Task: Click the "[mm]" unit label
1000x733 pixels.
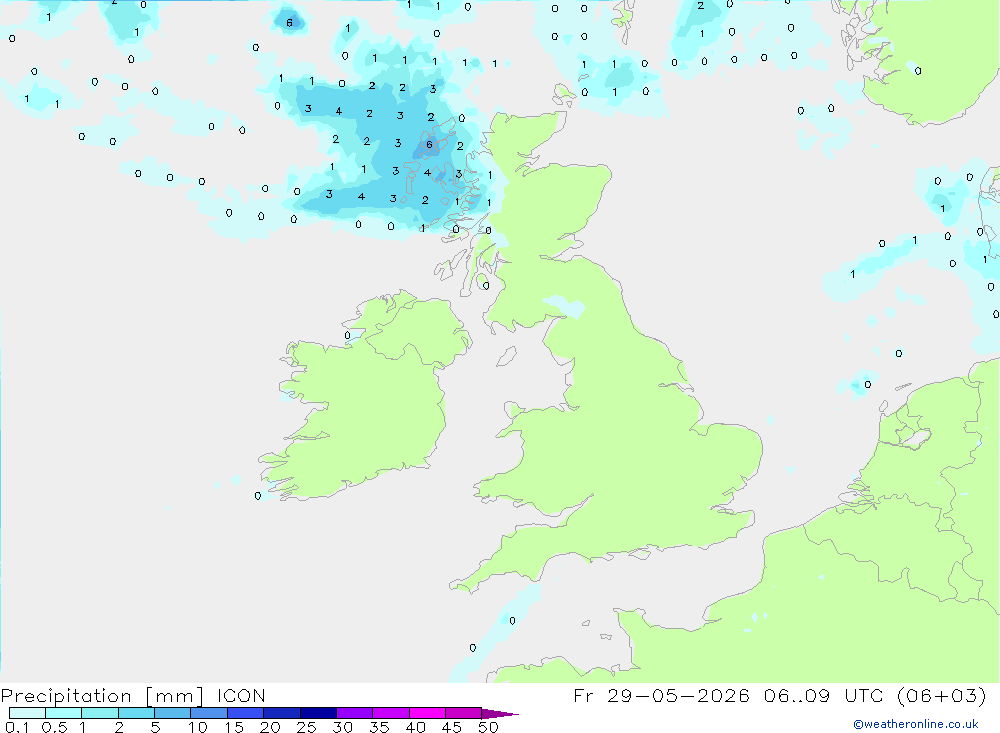Action: (175, 695)
